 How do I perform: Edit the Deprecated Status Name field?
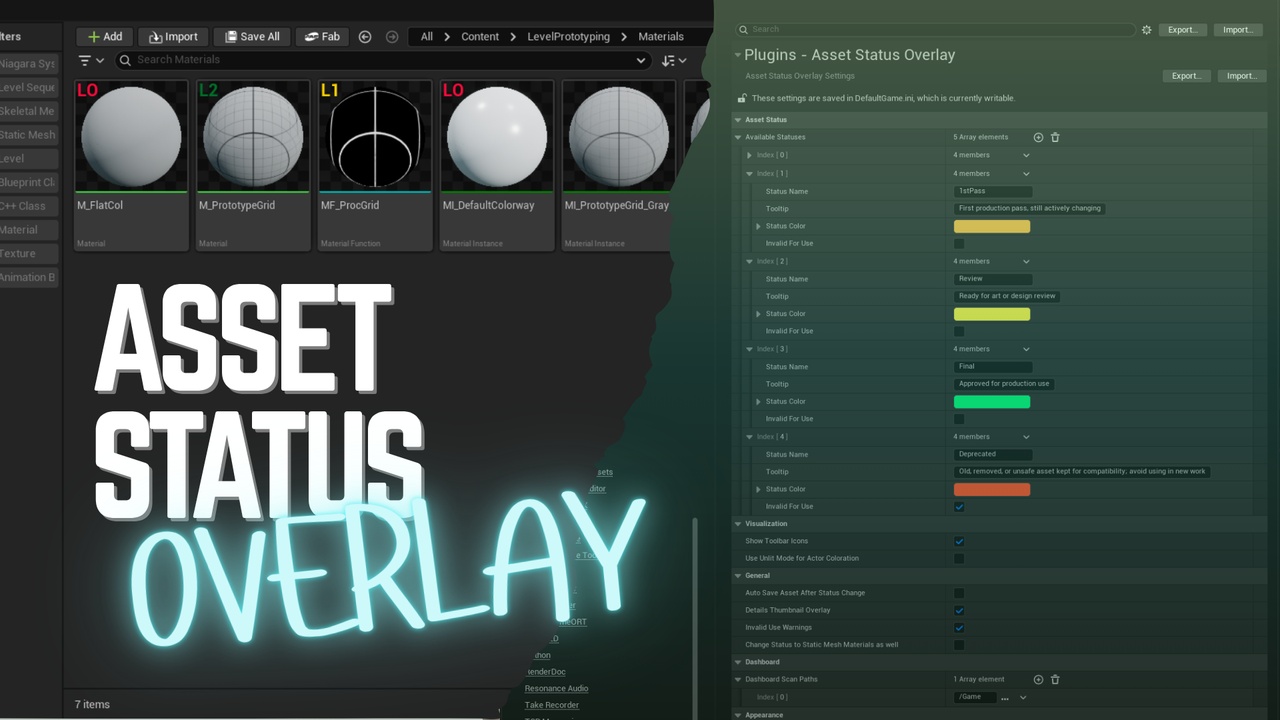994,454
